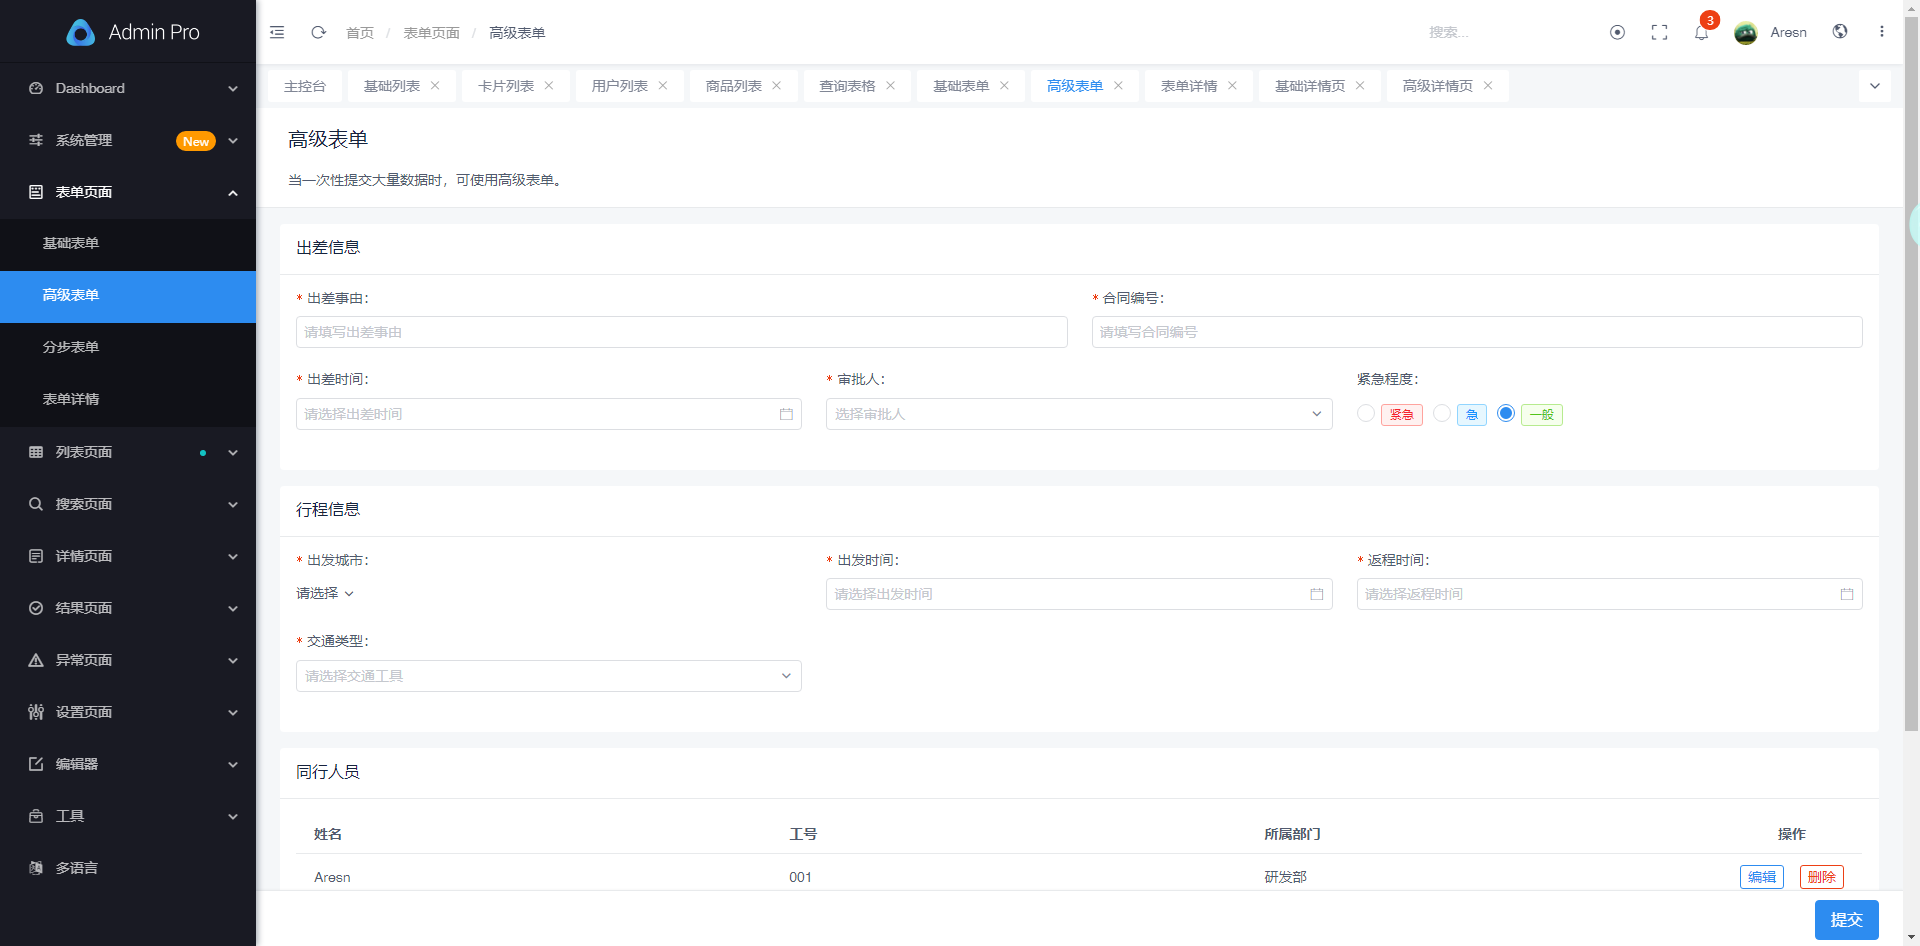
Task: Switch to the 查询表格 tab
Action: tap(847, 86)
